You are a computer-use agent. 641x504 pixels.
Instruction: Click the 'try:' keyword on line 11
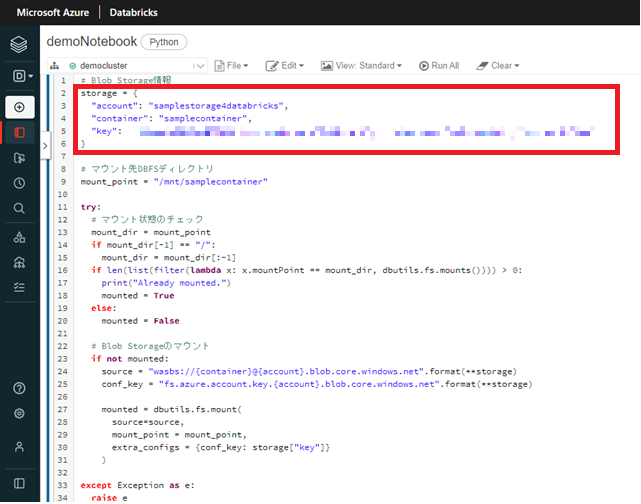click(x=91, y=207)
